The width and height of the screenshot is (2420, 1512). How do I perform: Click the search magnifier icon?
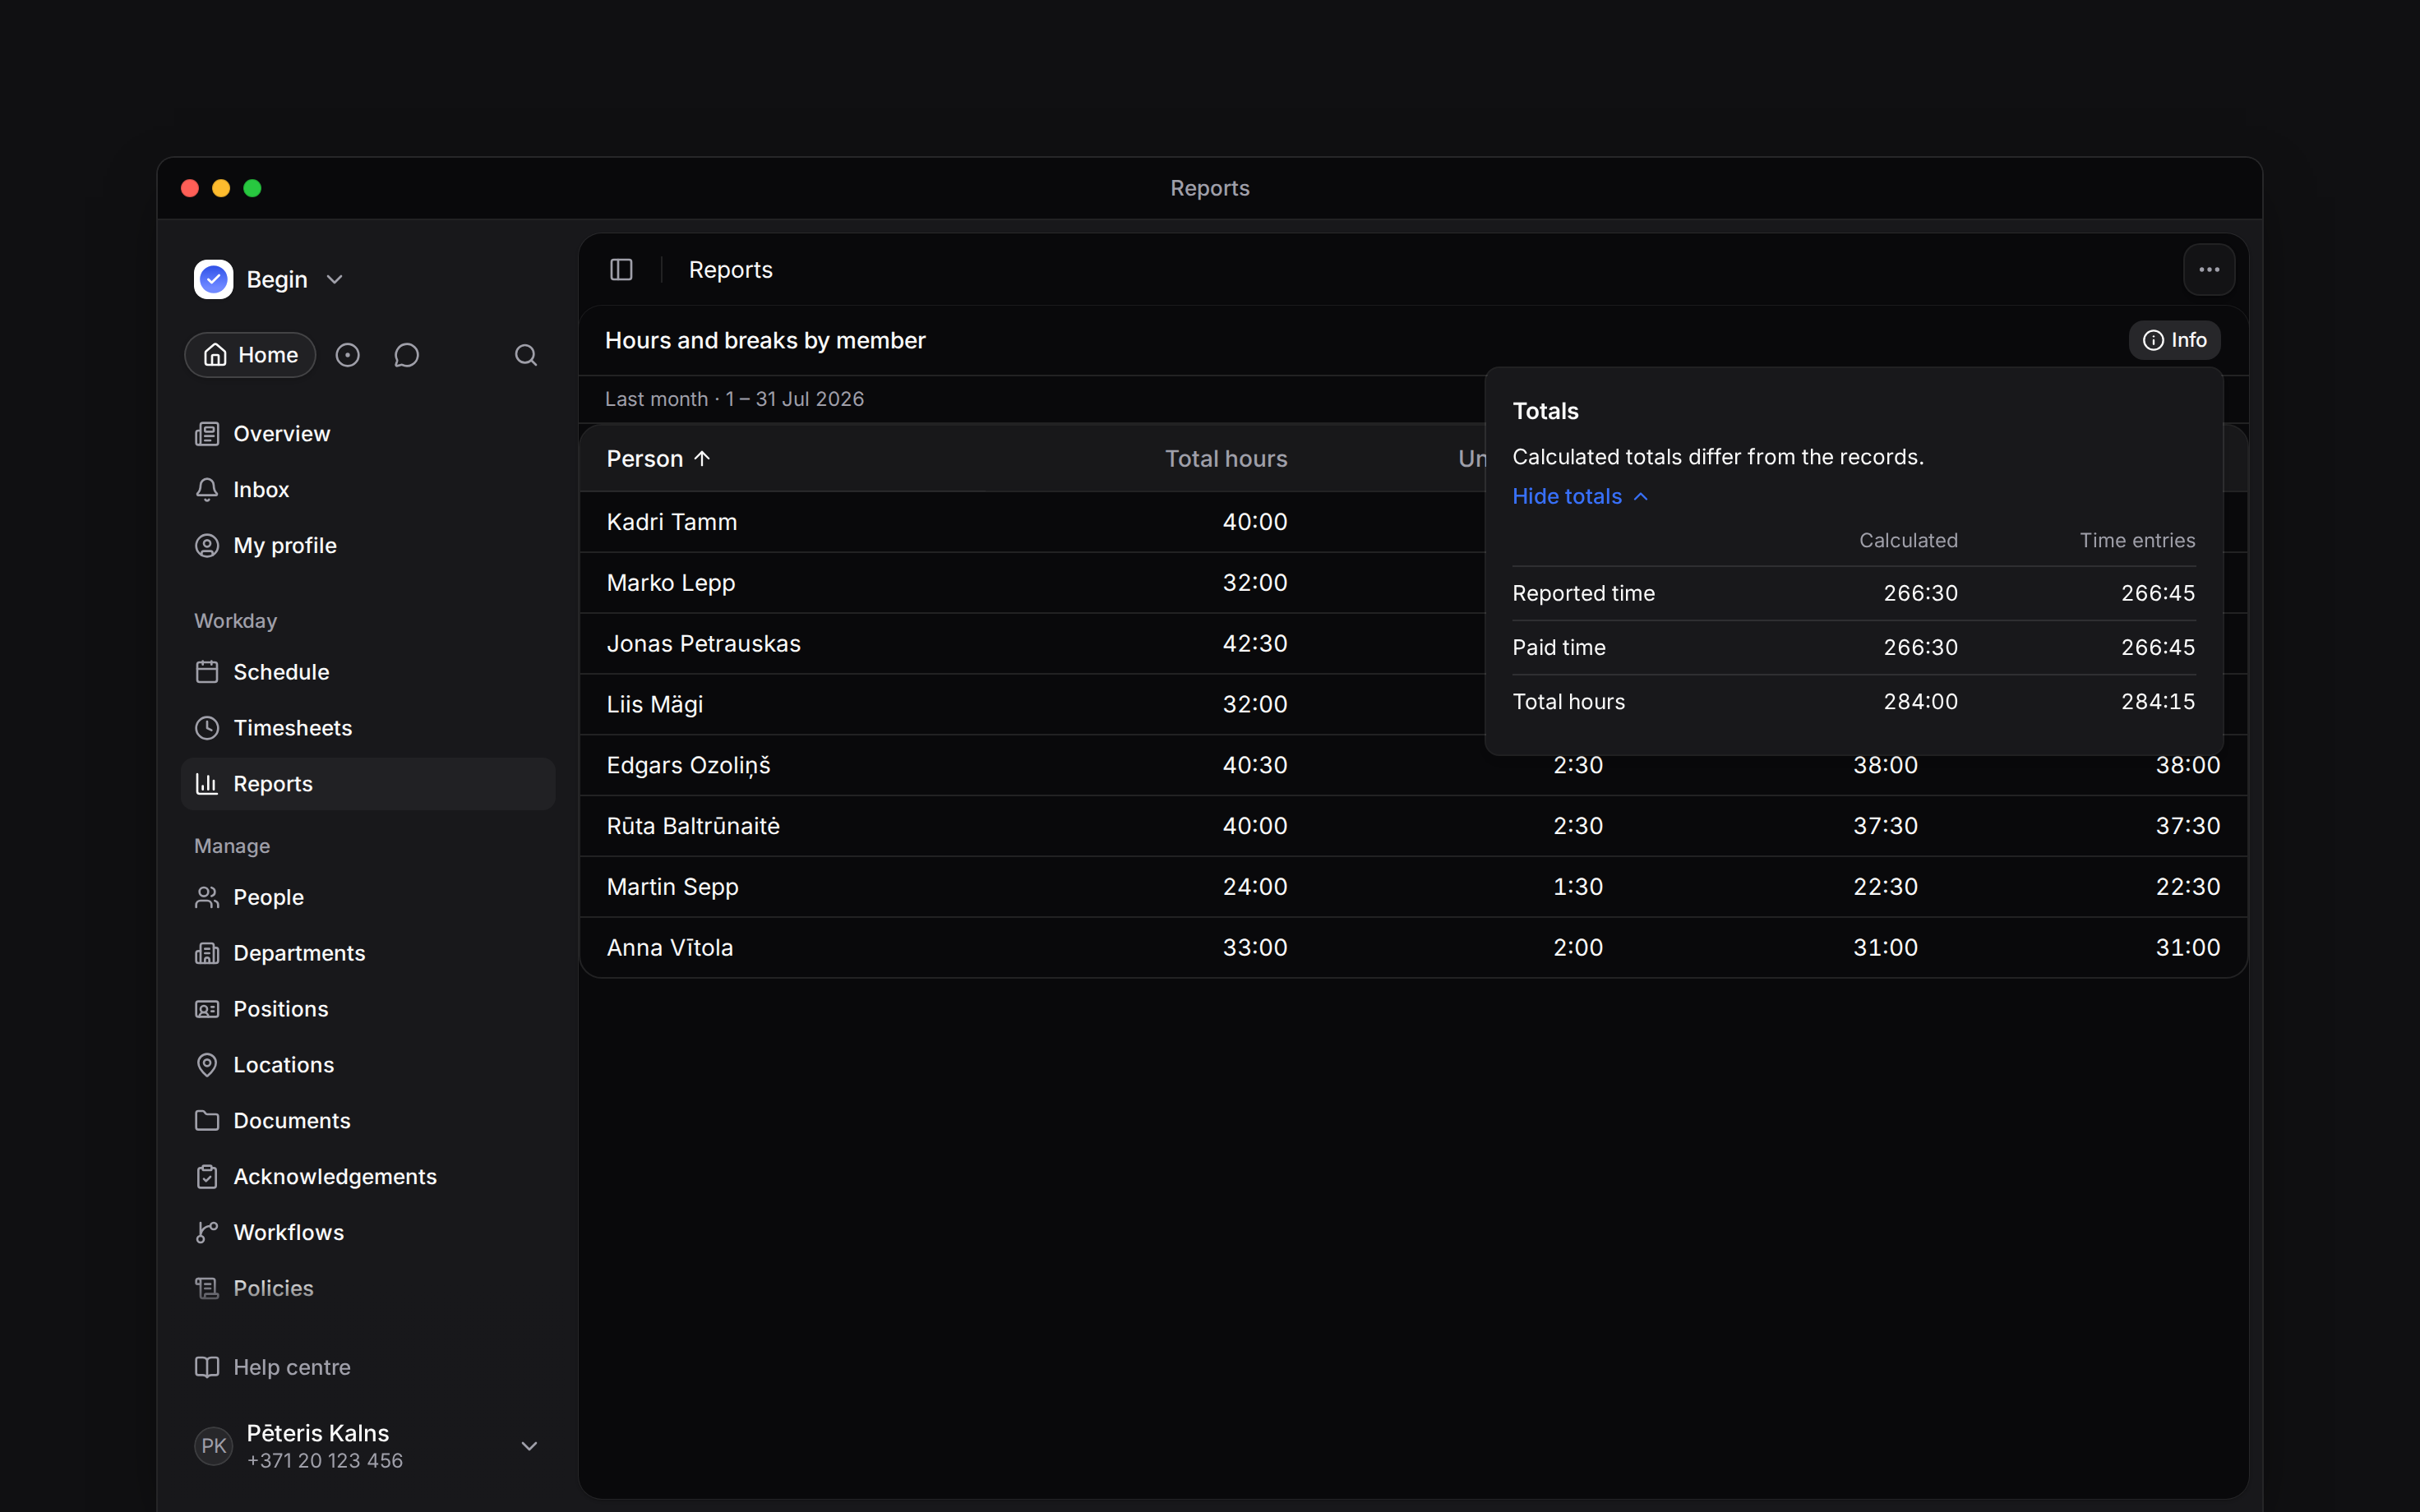pyautogui.click(x=526, y=355)
